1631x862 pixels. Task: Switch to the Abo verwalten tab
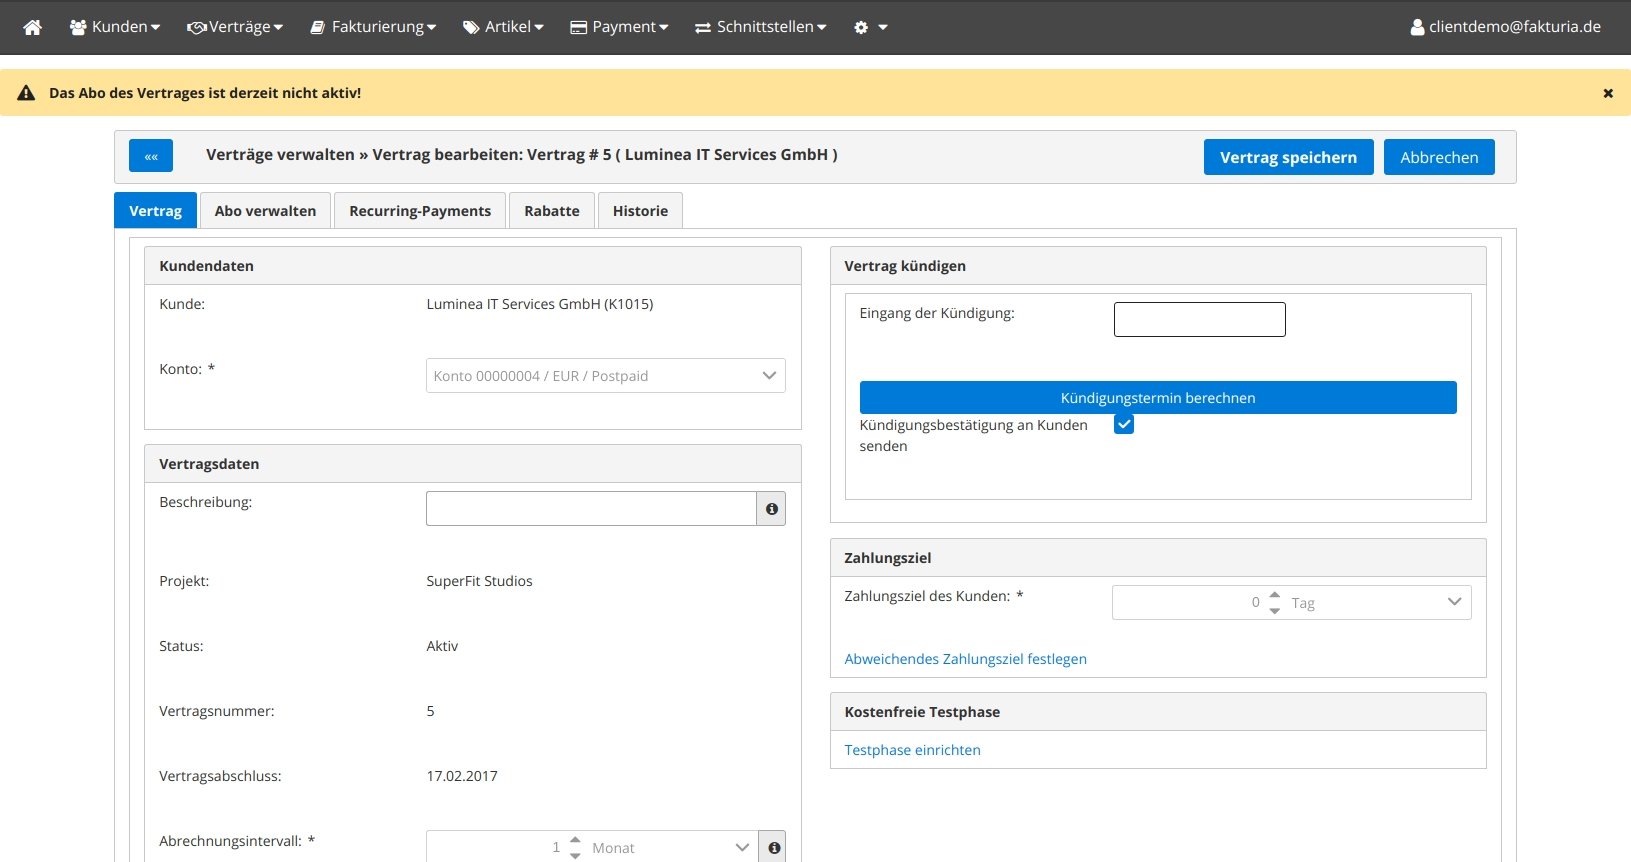[265, 211]
